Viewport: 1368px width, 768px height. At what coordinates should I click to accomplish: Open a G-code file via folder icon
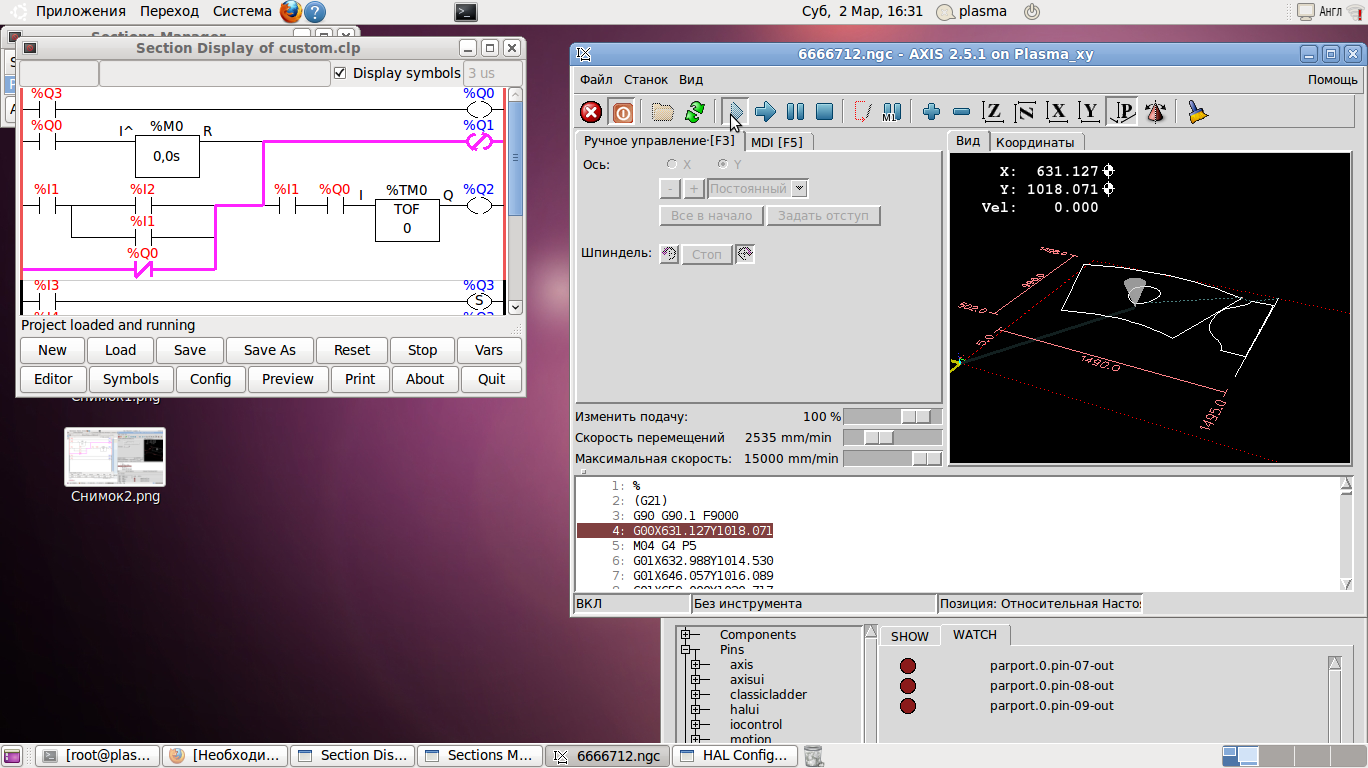point(662,112)
